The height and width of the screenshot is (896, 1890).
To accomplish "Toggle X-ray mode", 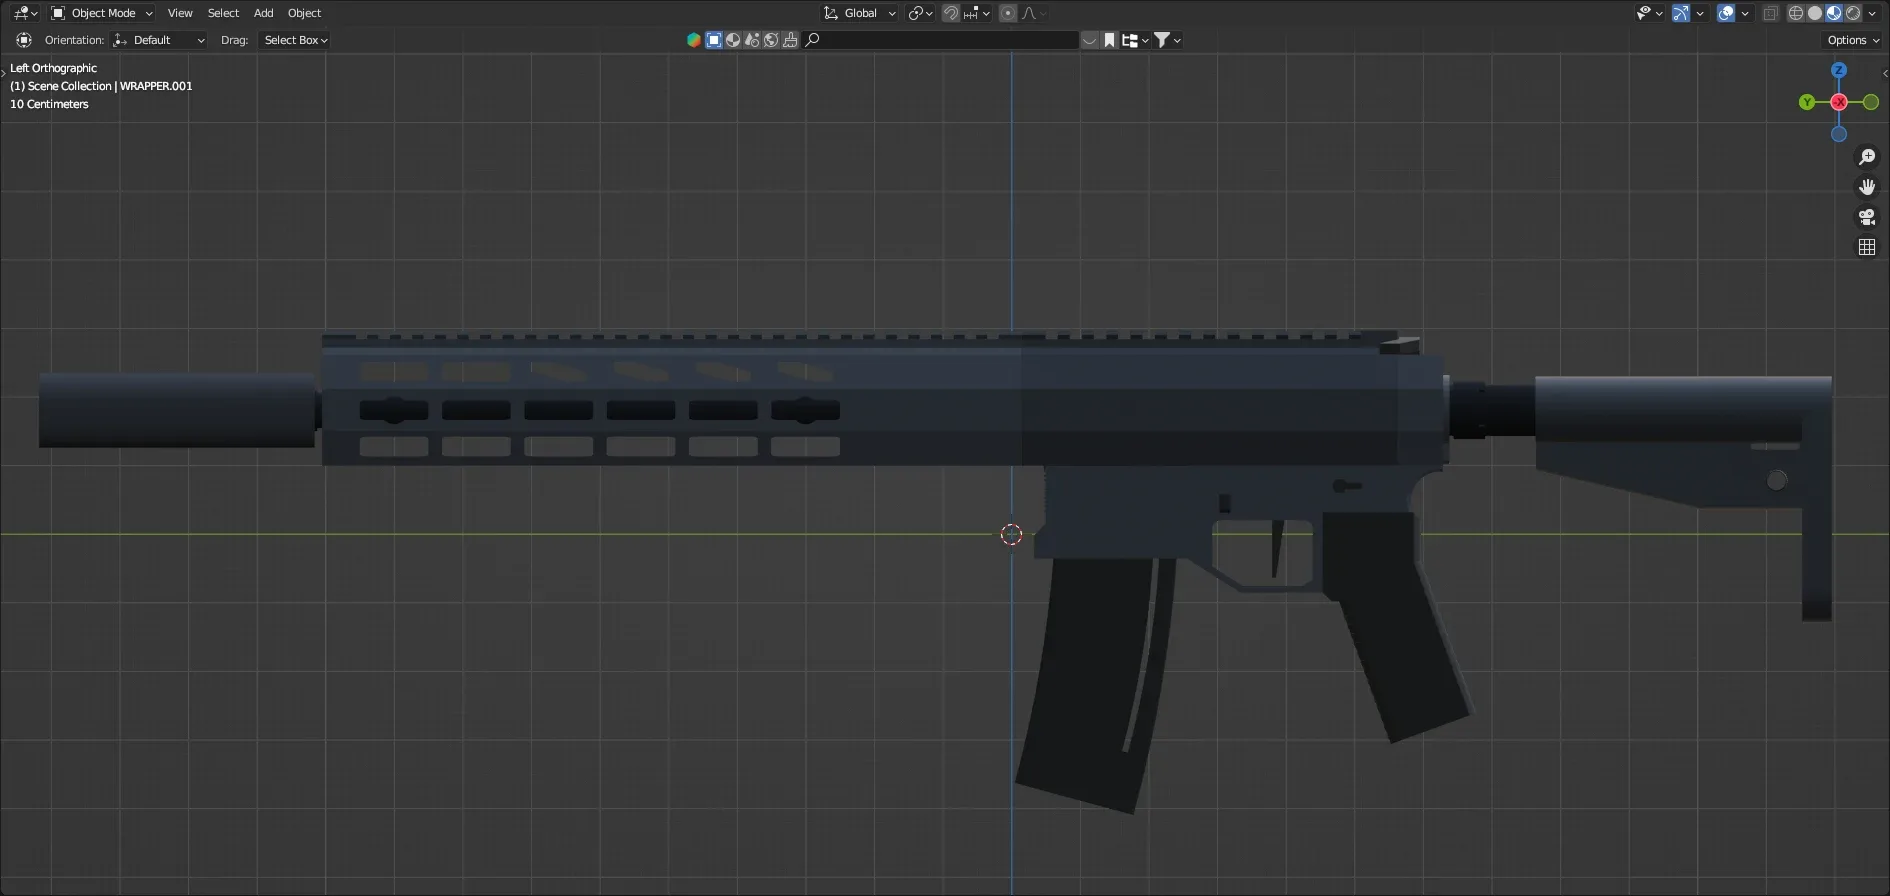I will 1771,13.
